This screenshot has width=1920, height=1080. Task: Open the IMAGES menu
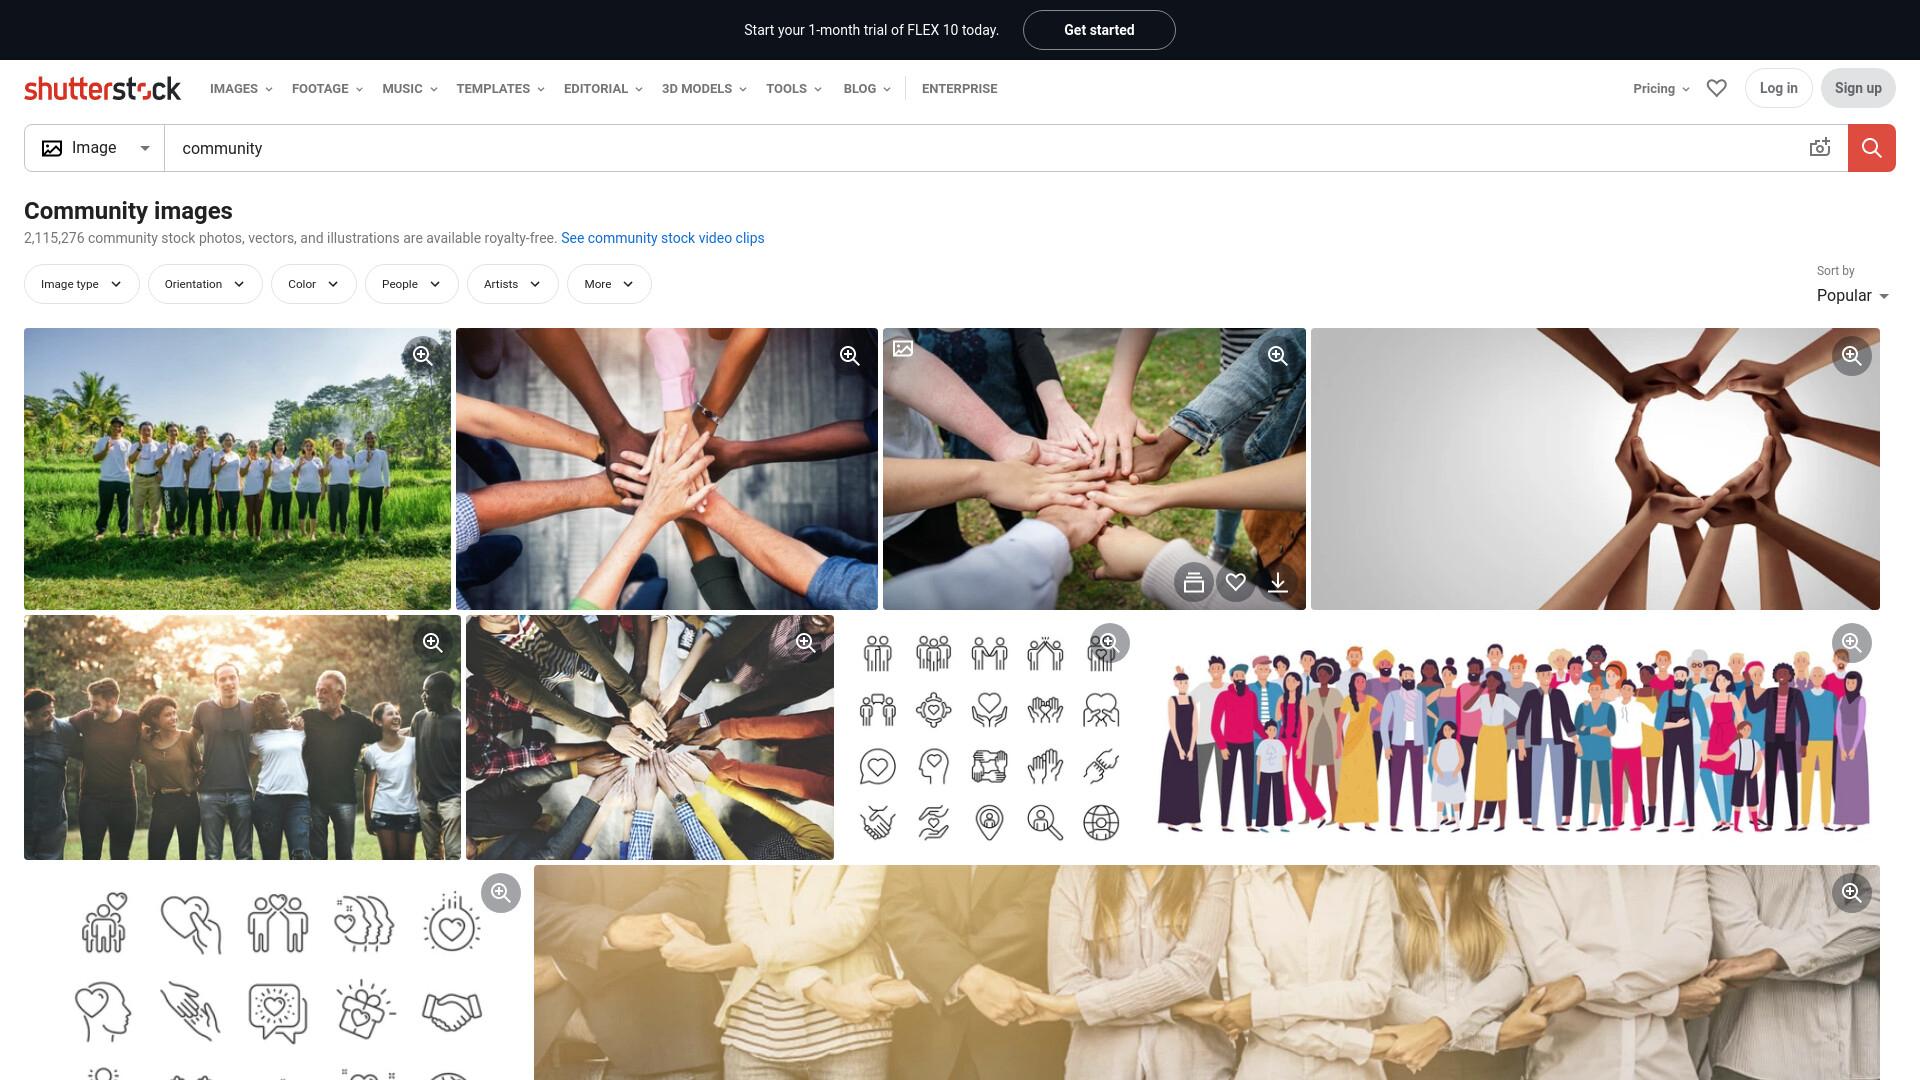coord(241,88)
